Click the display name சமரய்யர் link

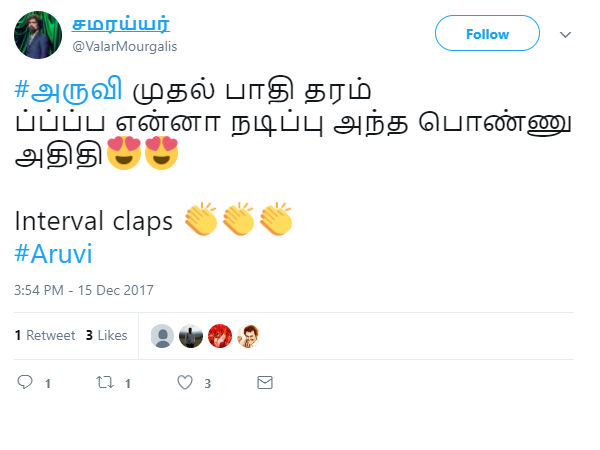(x=121, y=24)
